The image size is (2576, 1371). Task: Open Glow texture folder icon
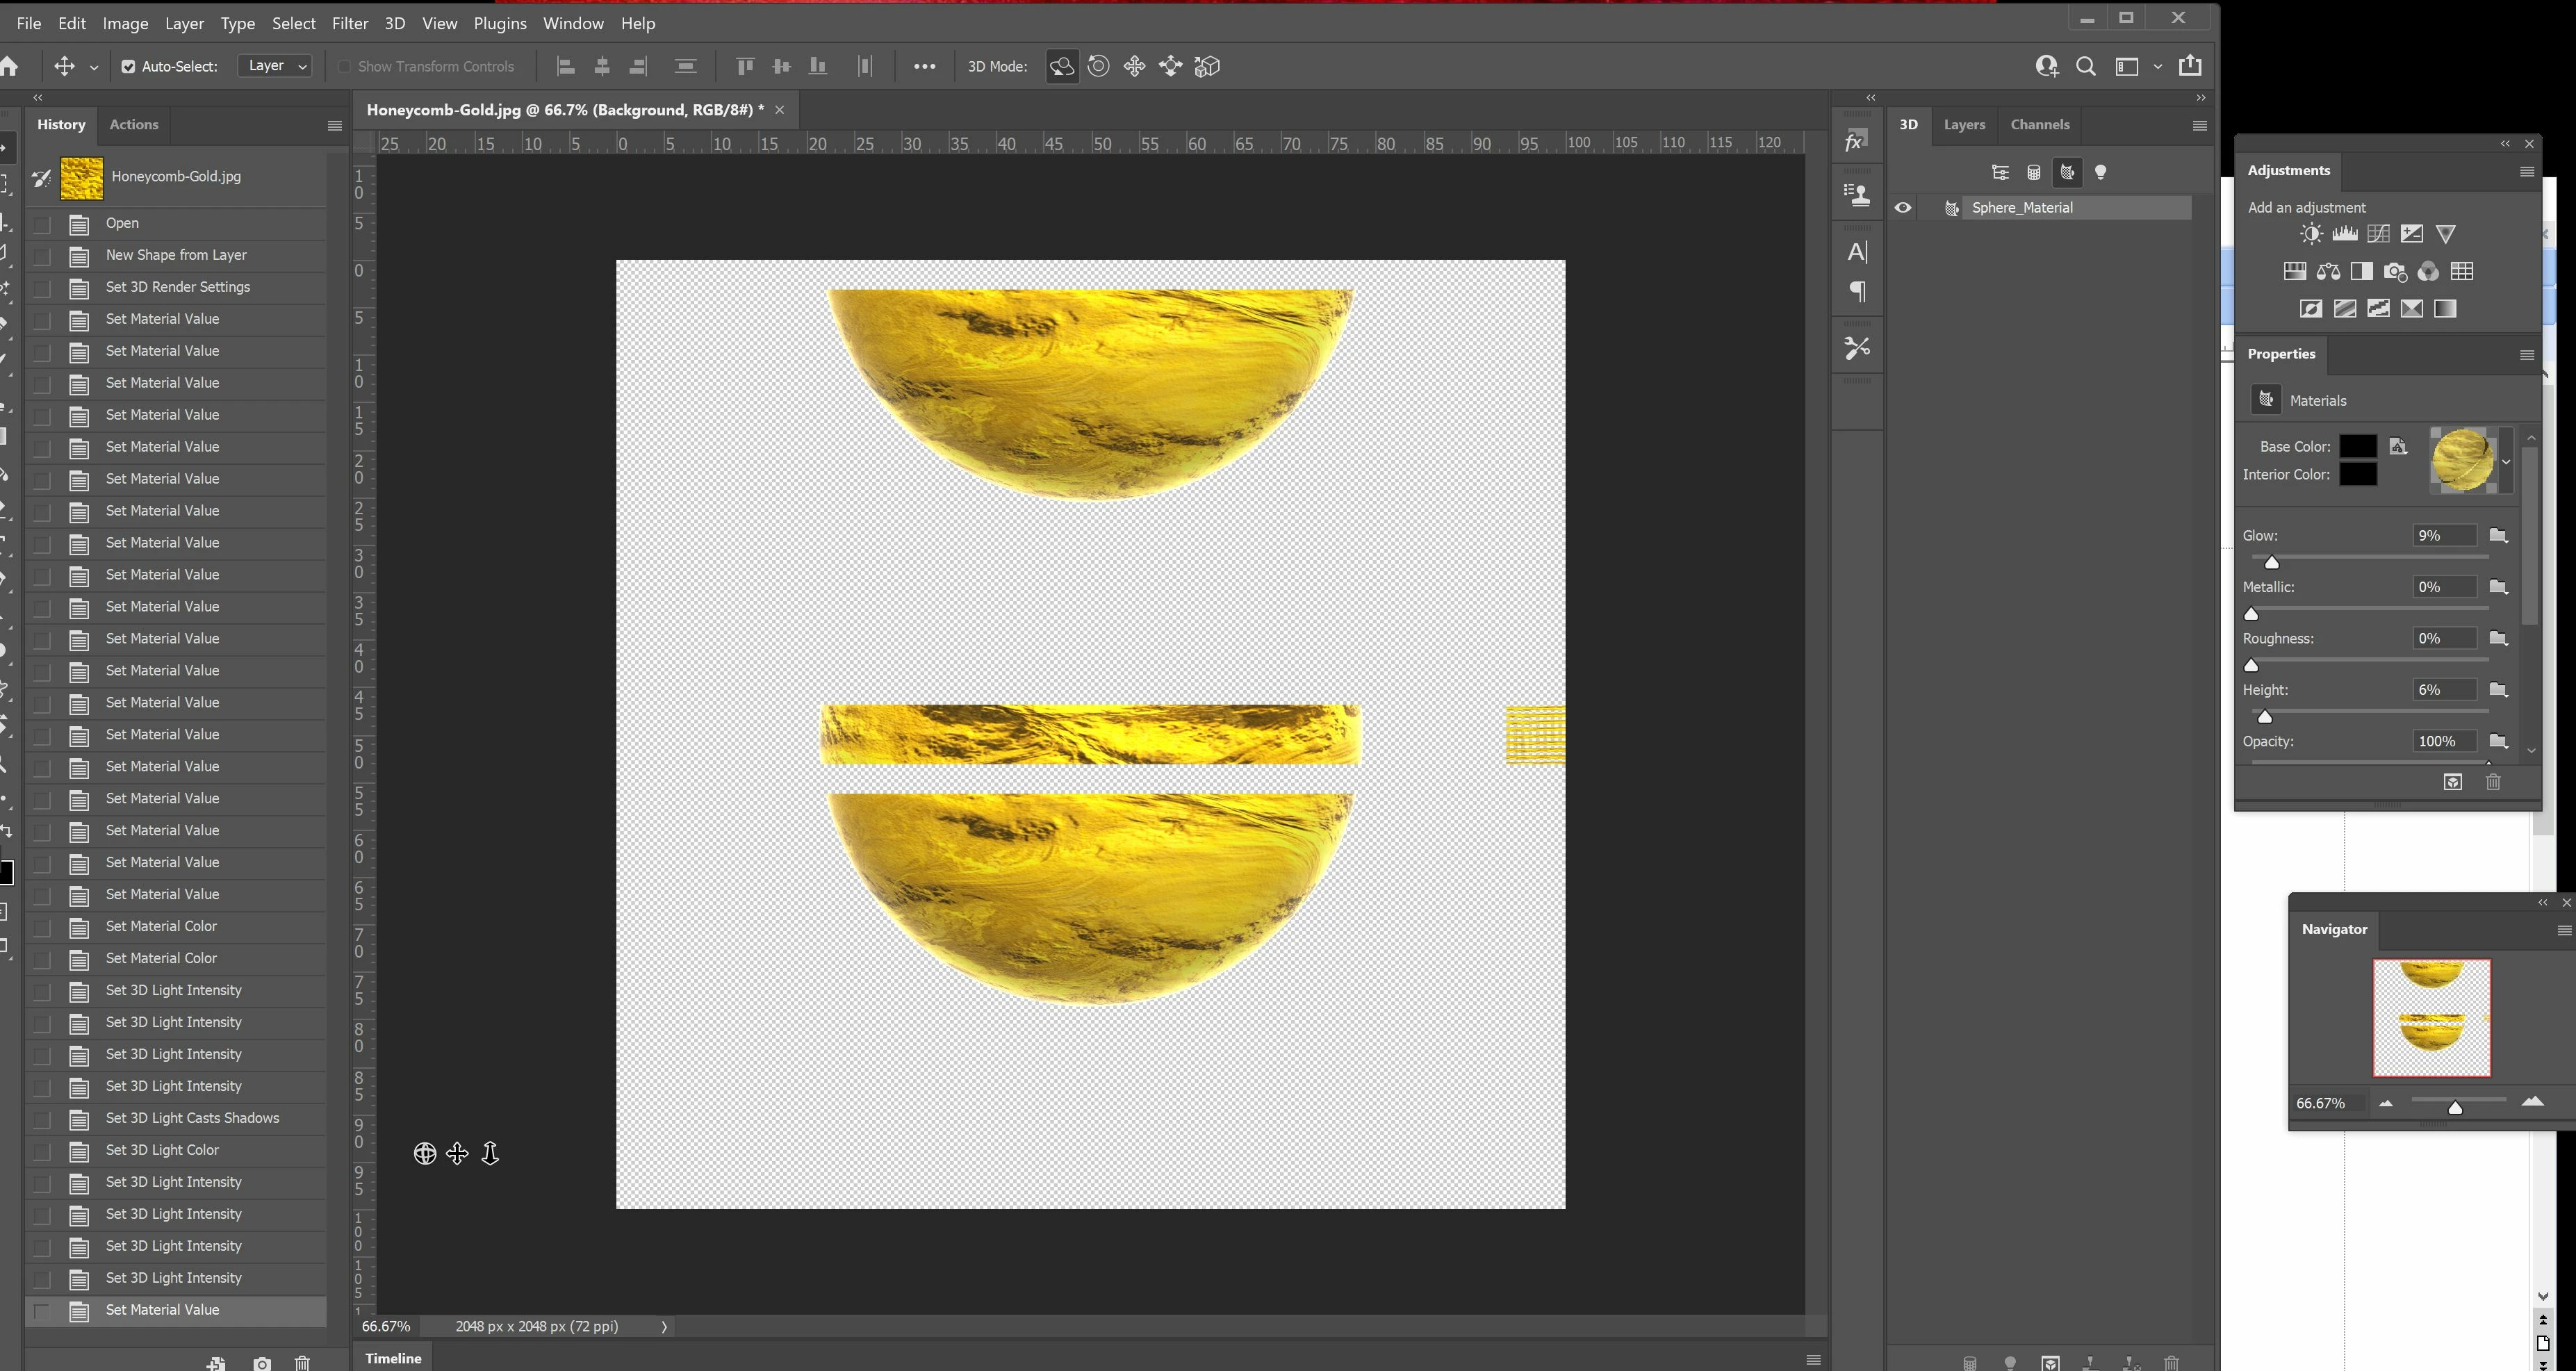tap(2498, 535)
